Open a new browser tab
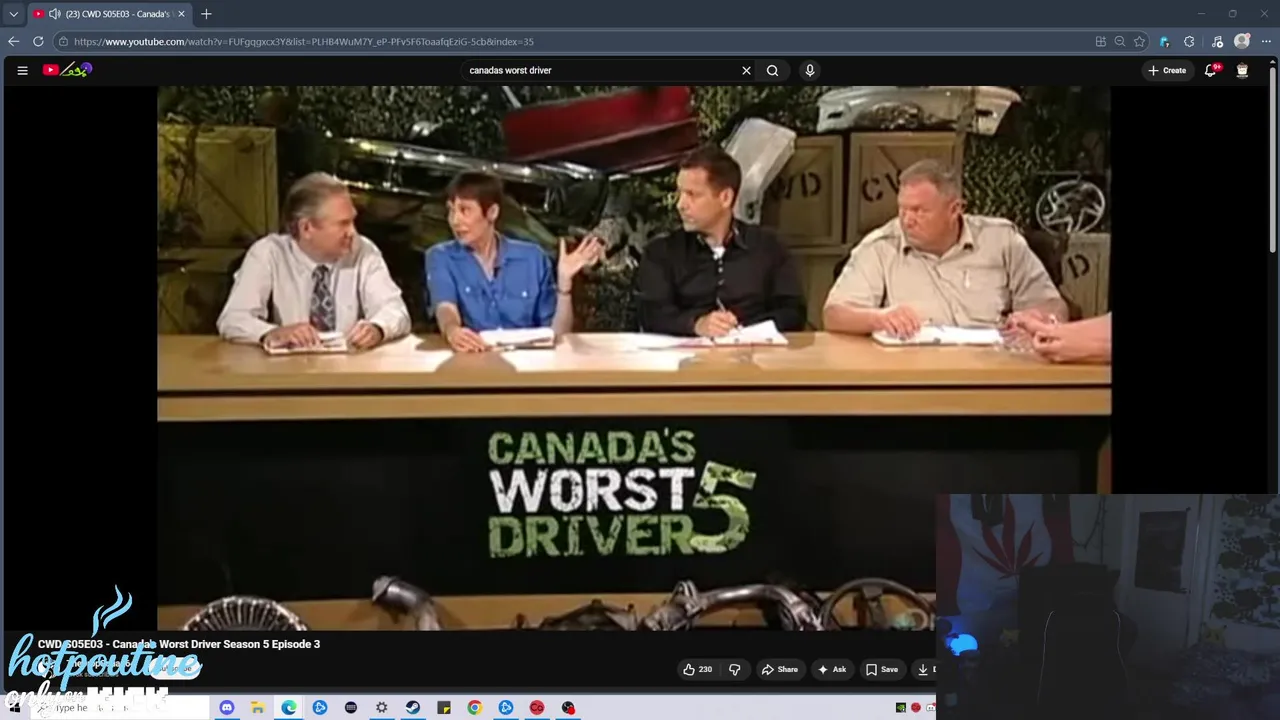1280x720 pixels. pos(206,14)
